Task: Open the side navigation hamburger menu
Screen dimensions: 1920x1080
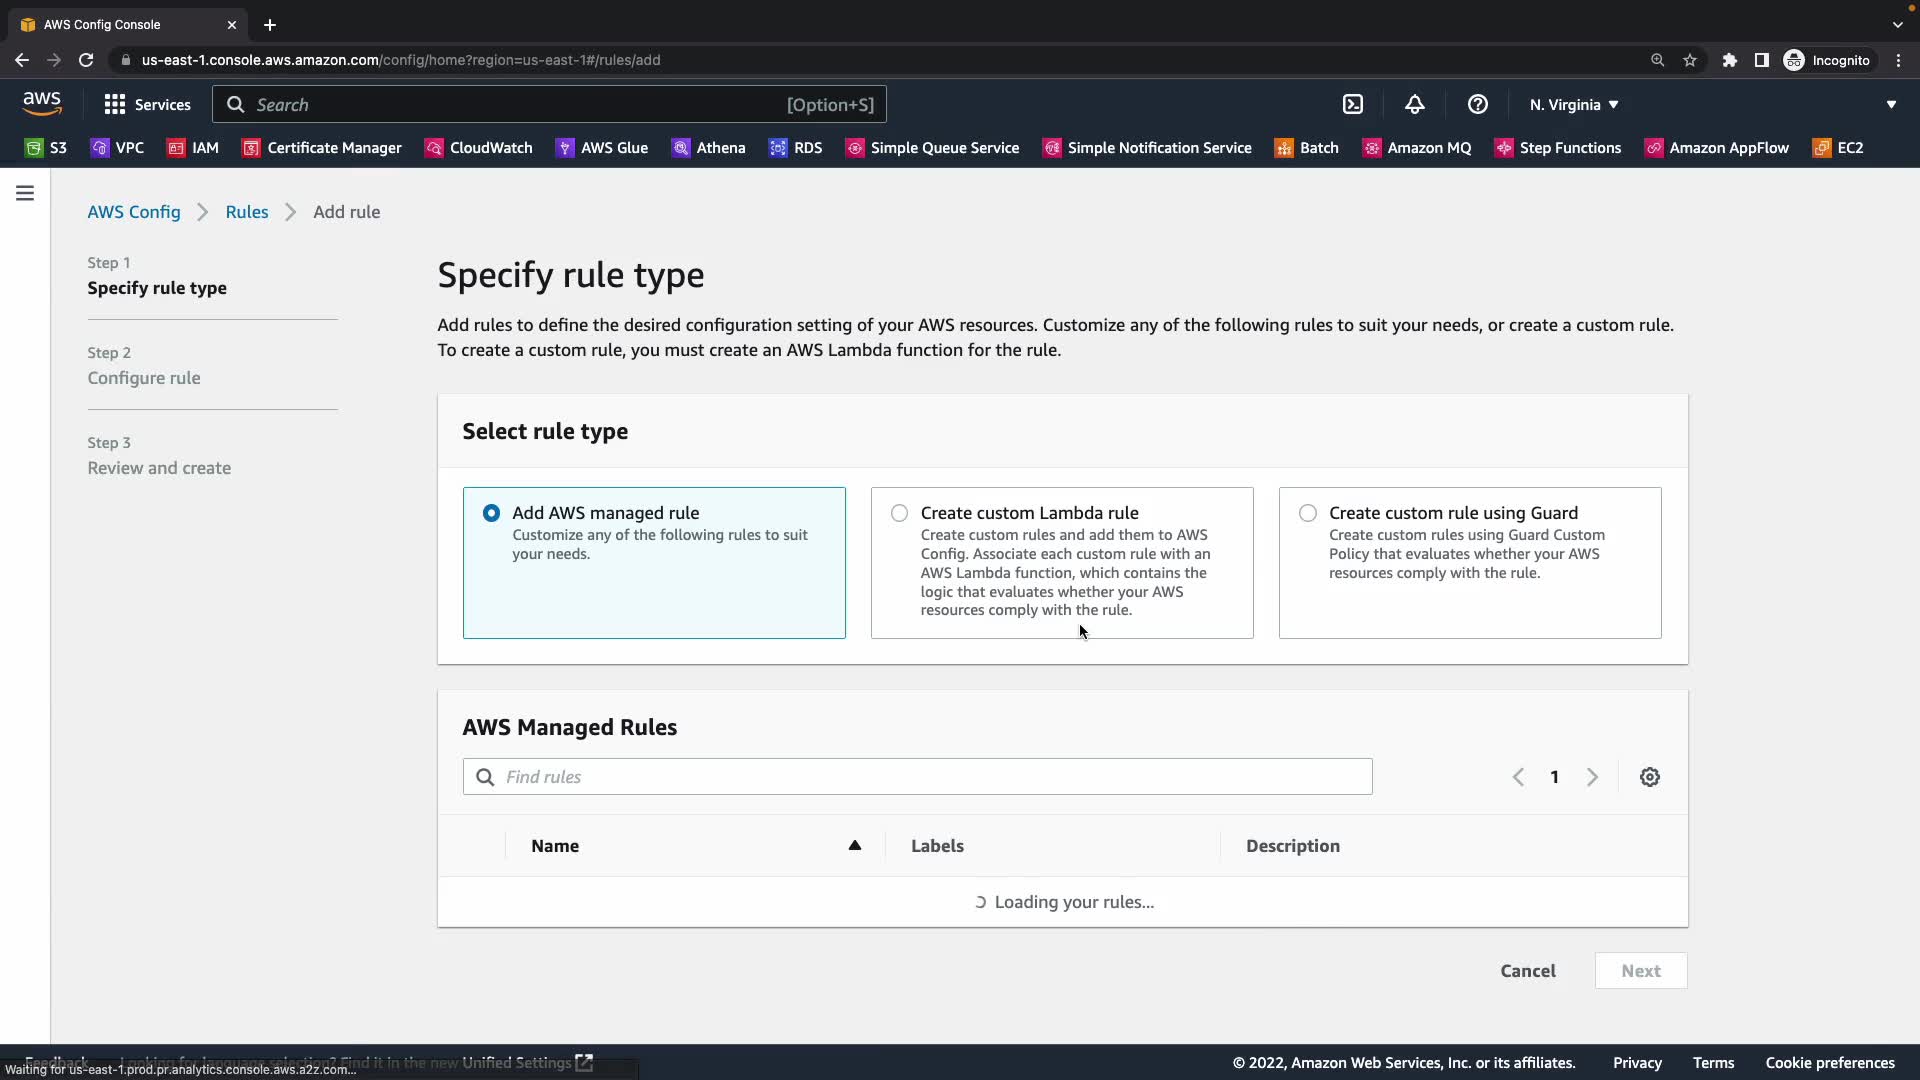Action: 25,193
